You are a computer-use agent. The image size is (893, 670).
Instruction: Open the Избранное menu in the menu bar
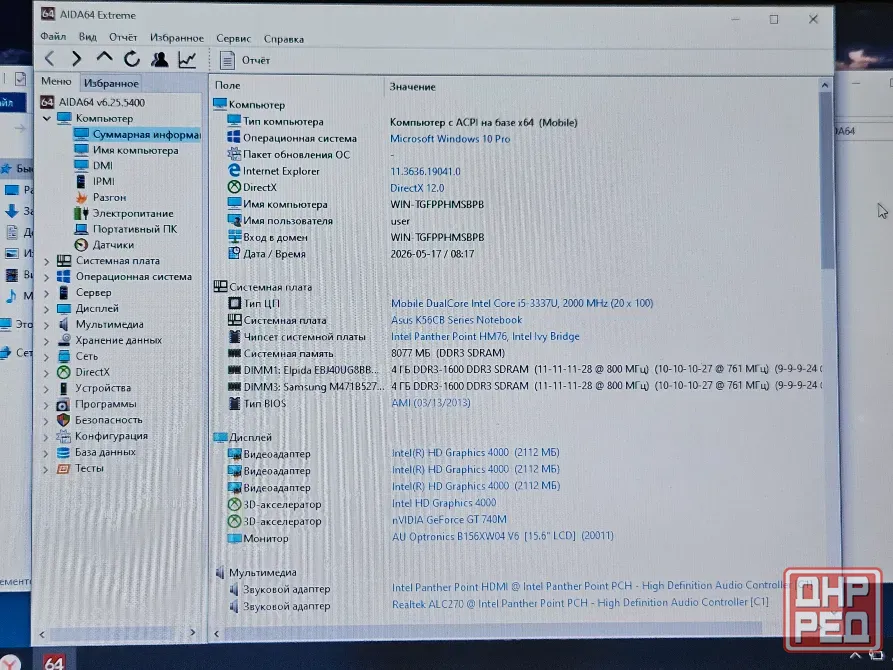click(177, 38)
